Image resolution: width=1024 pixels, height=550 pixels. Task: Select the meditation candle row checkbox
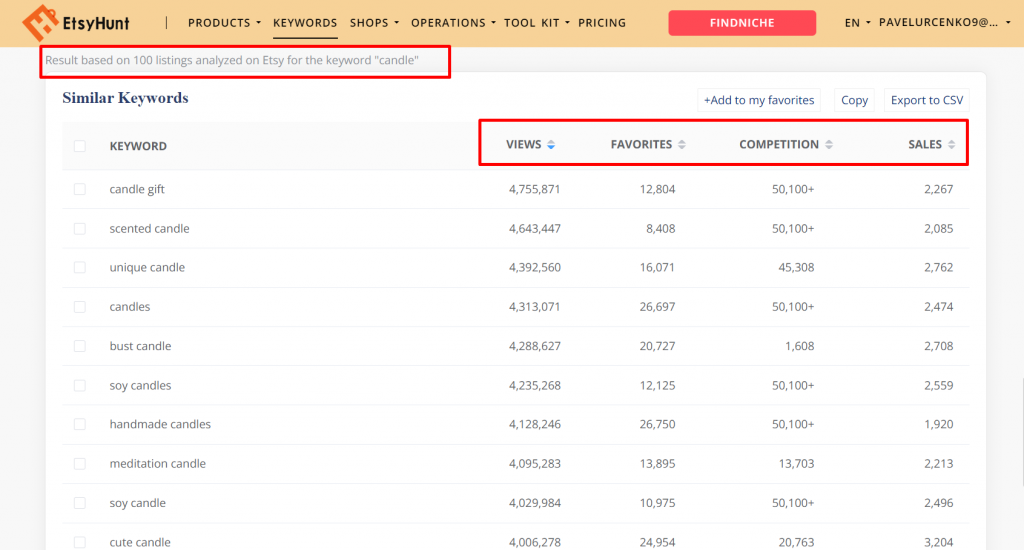coord(80,464)
